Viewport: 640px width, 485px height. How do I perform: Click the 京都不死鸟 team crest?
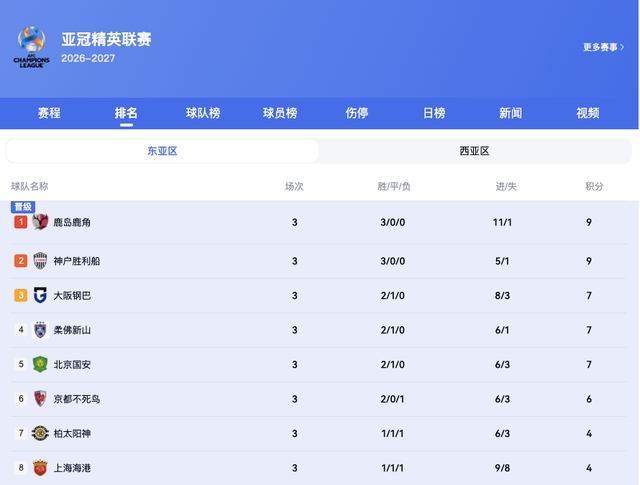40,399
